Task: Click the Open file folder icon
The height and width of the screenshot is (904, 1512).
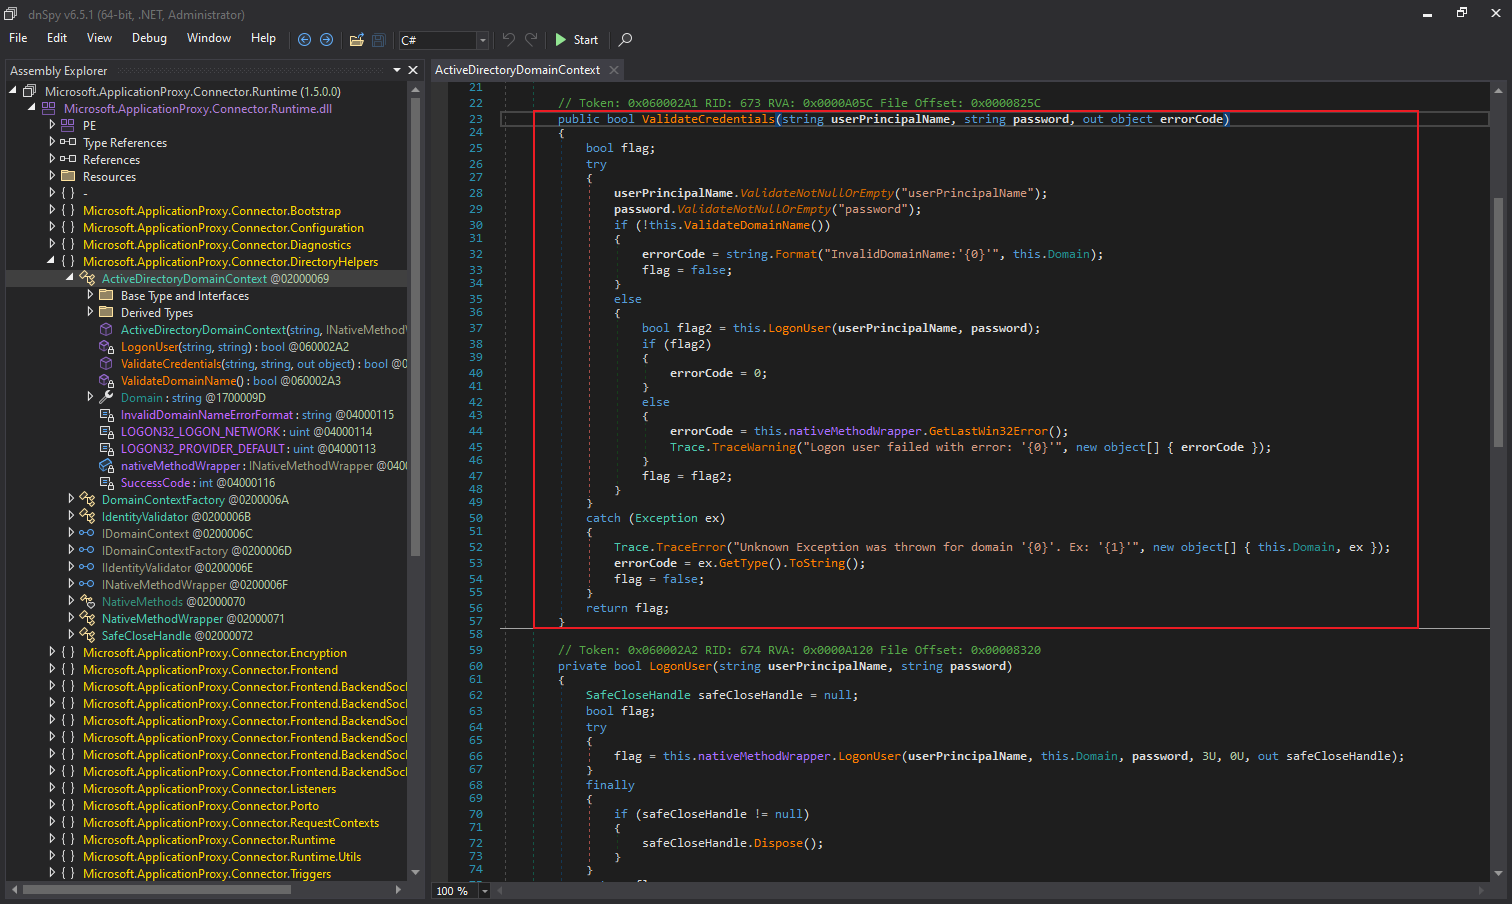Action: (x=356, y=40)
